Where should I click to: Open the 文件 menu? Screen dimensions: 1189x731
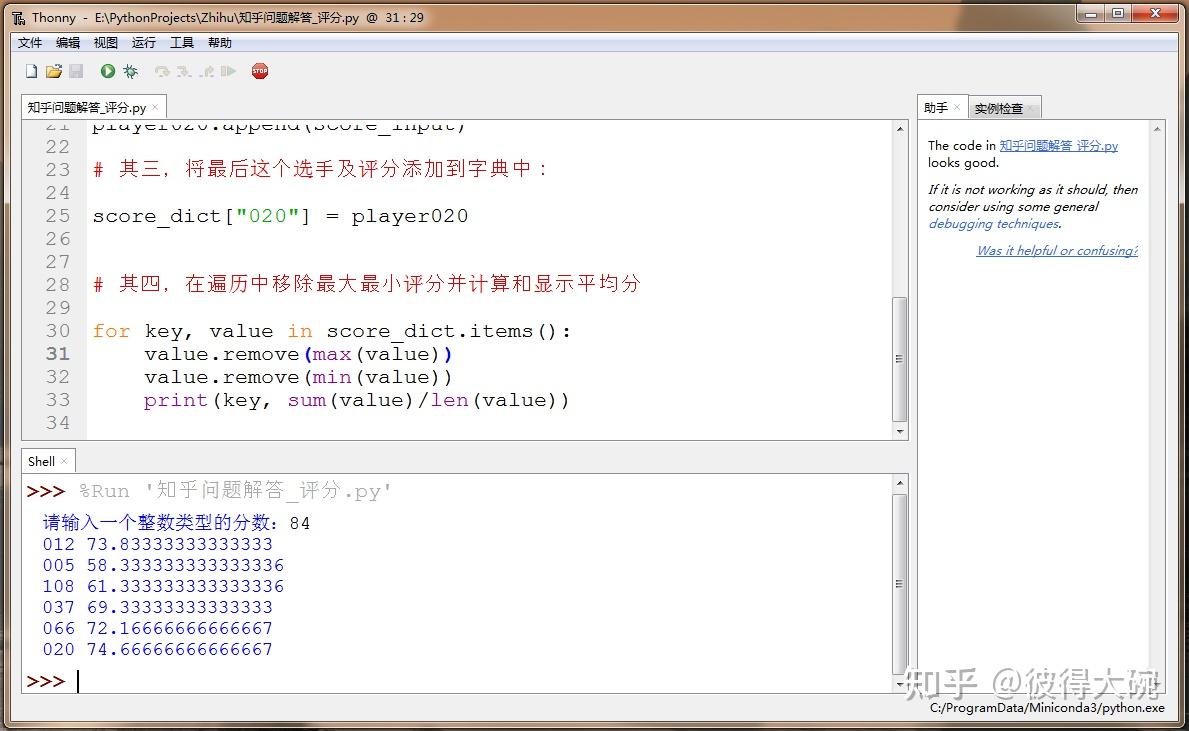coord(30,42)
